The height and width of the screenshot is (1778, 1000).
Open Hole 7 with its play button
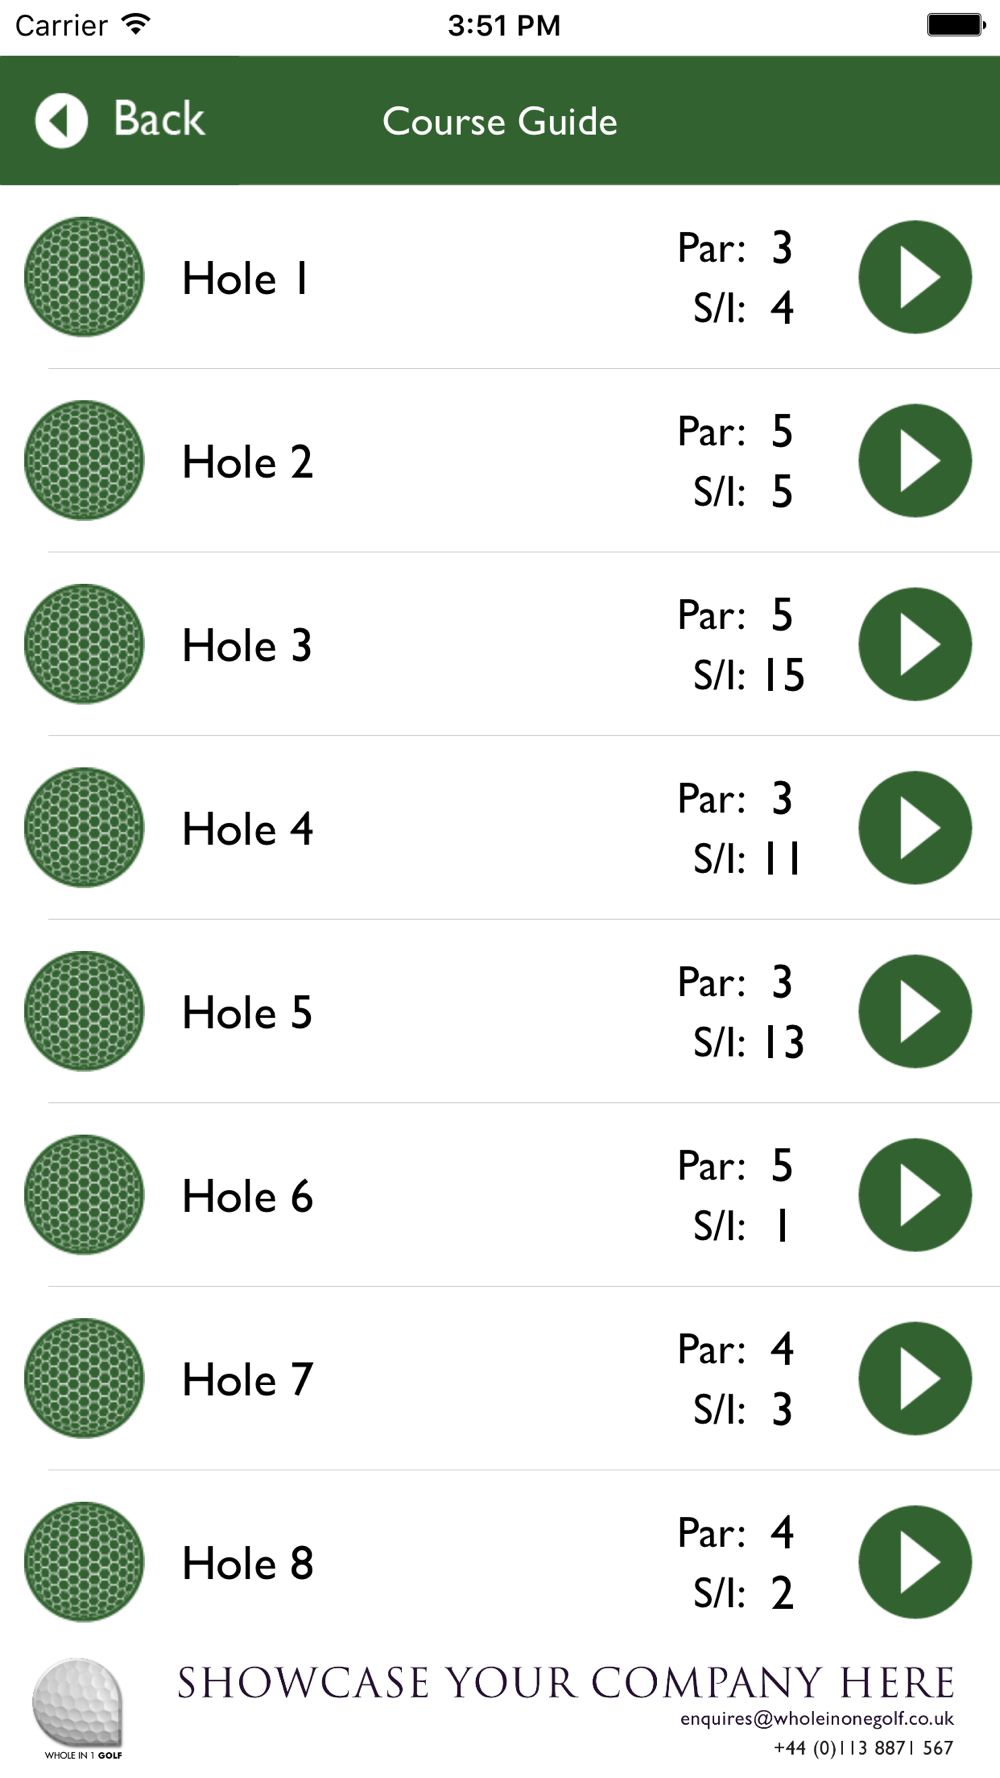pos(915,1378)
